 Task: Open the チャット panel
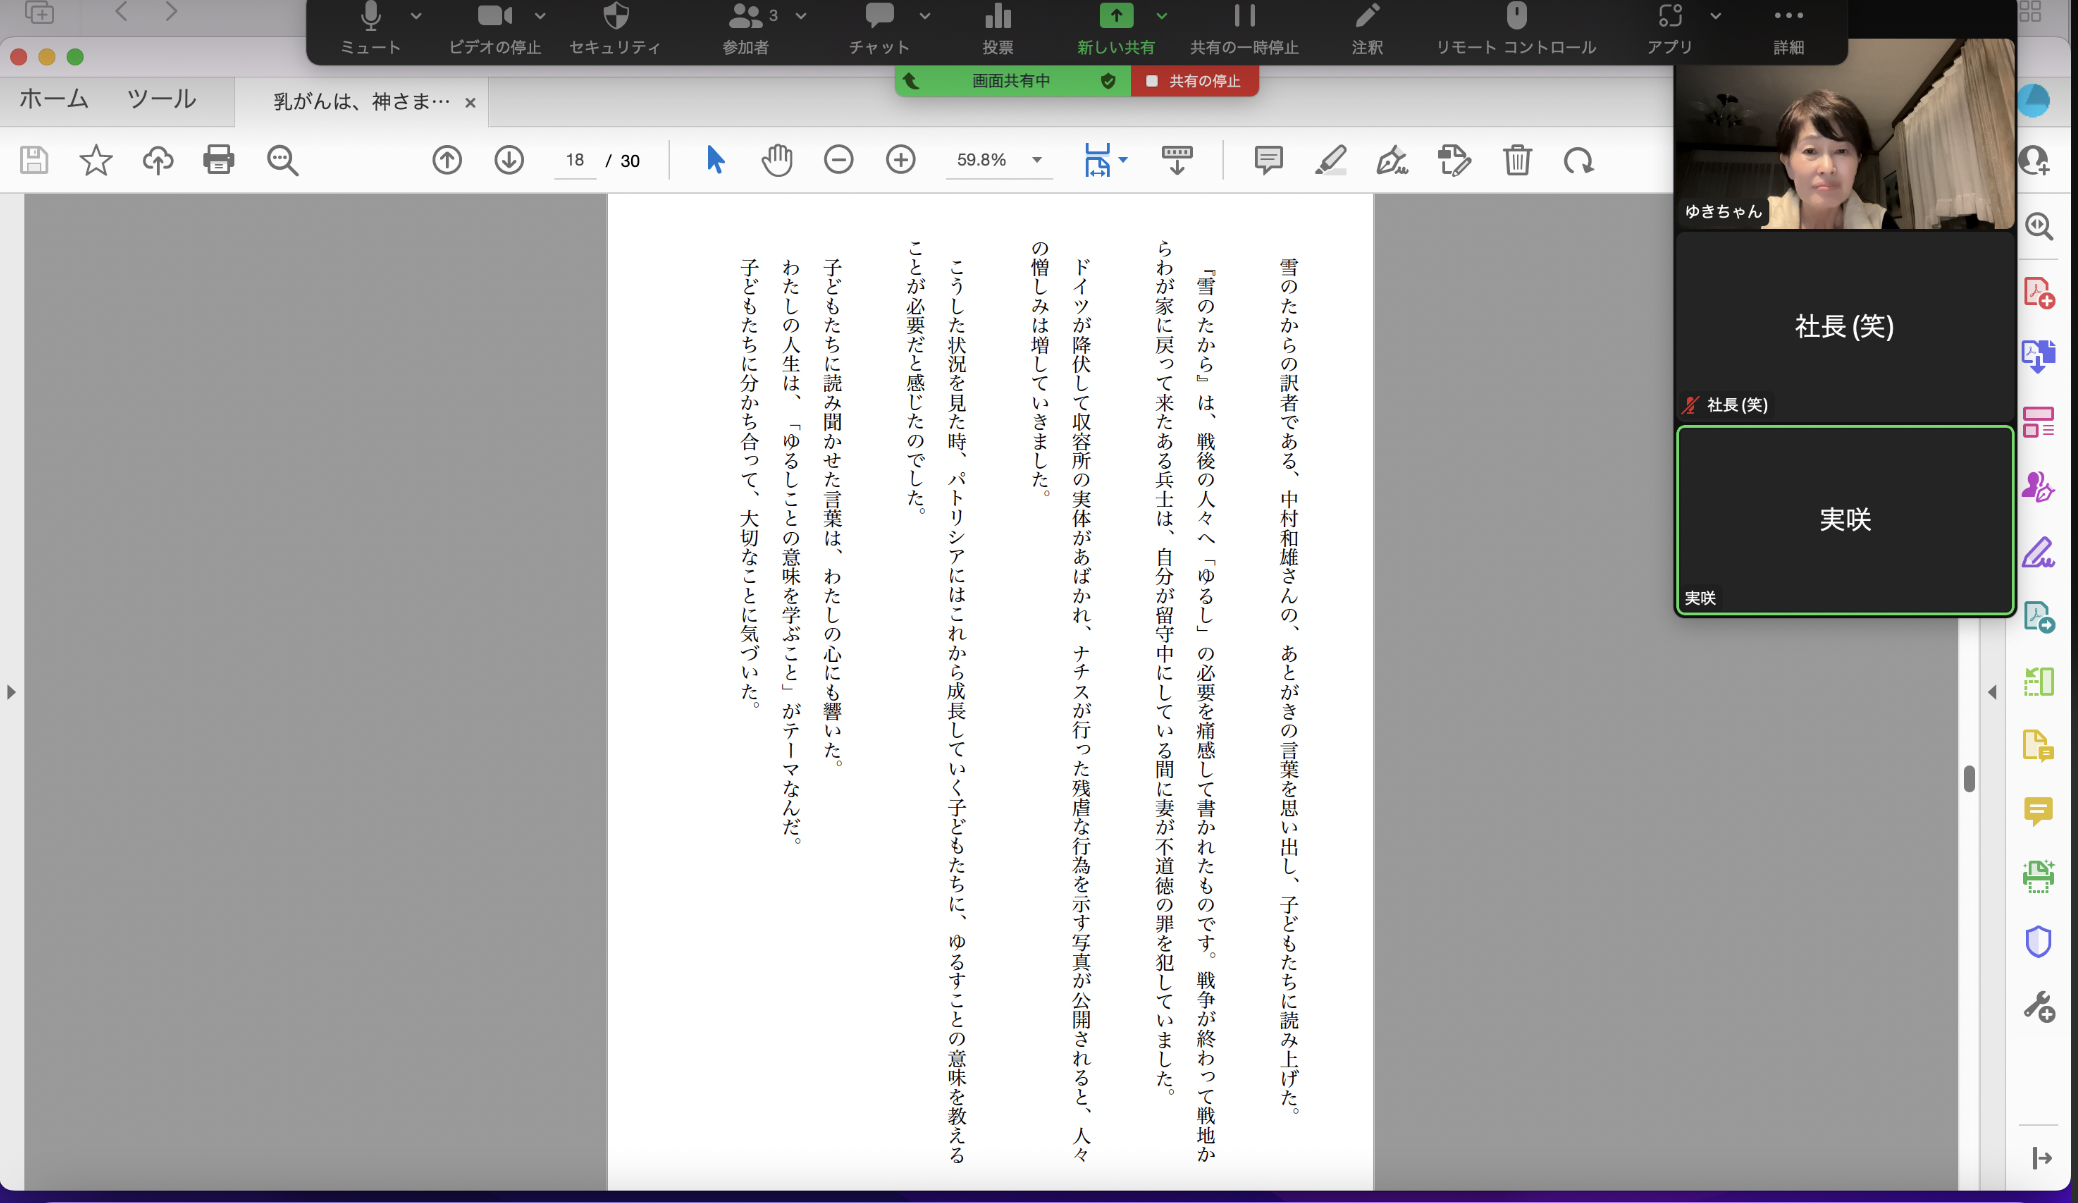click(x=879, y=28)
